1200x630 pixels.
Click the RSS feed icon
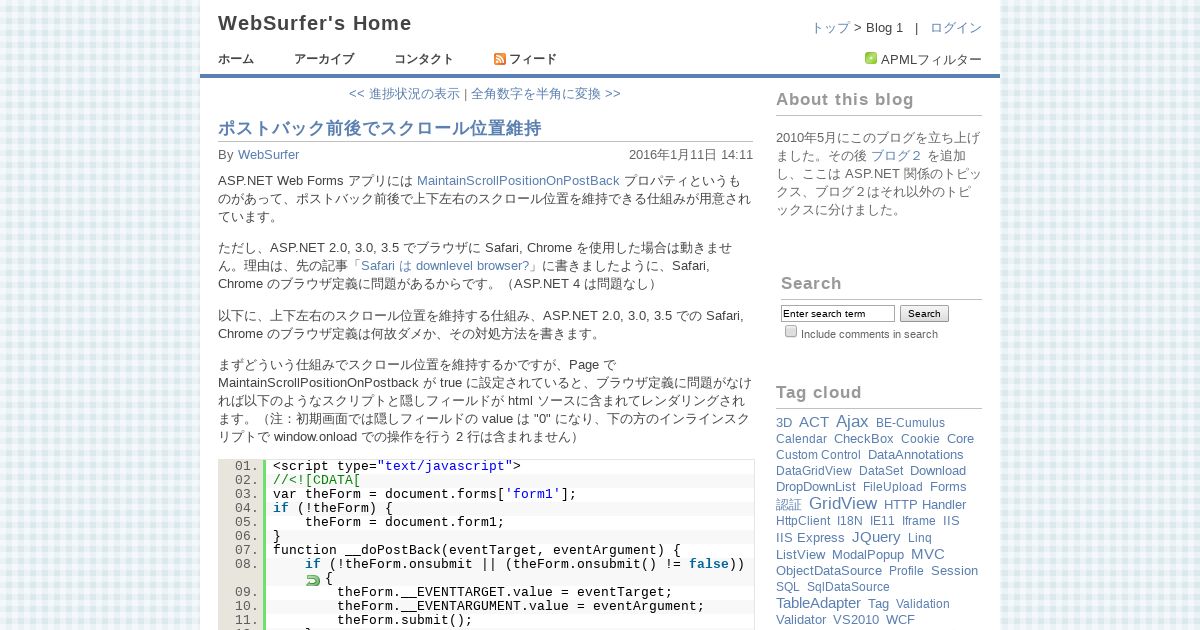tap(500, 59)
